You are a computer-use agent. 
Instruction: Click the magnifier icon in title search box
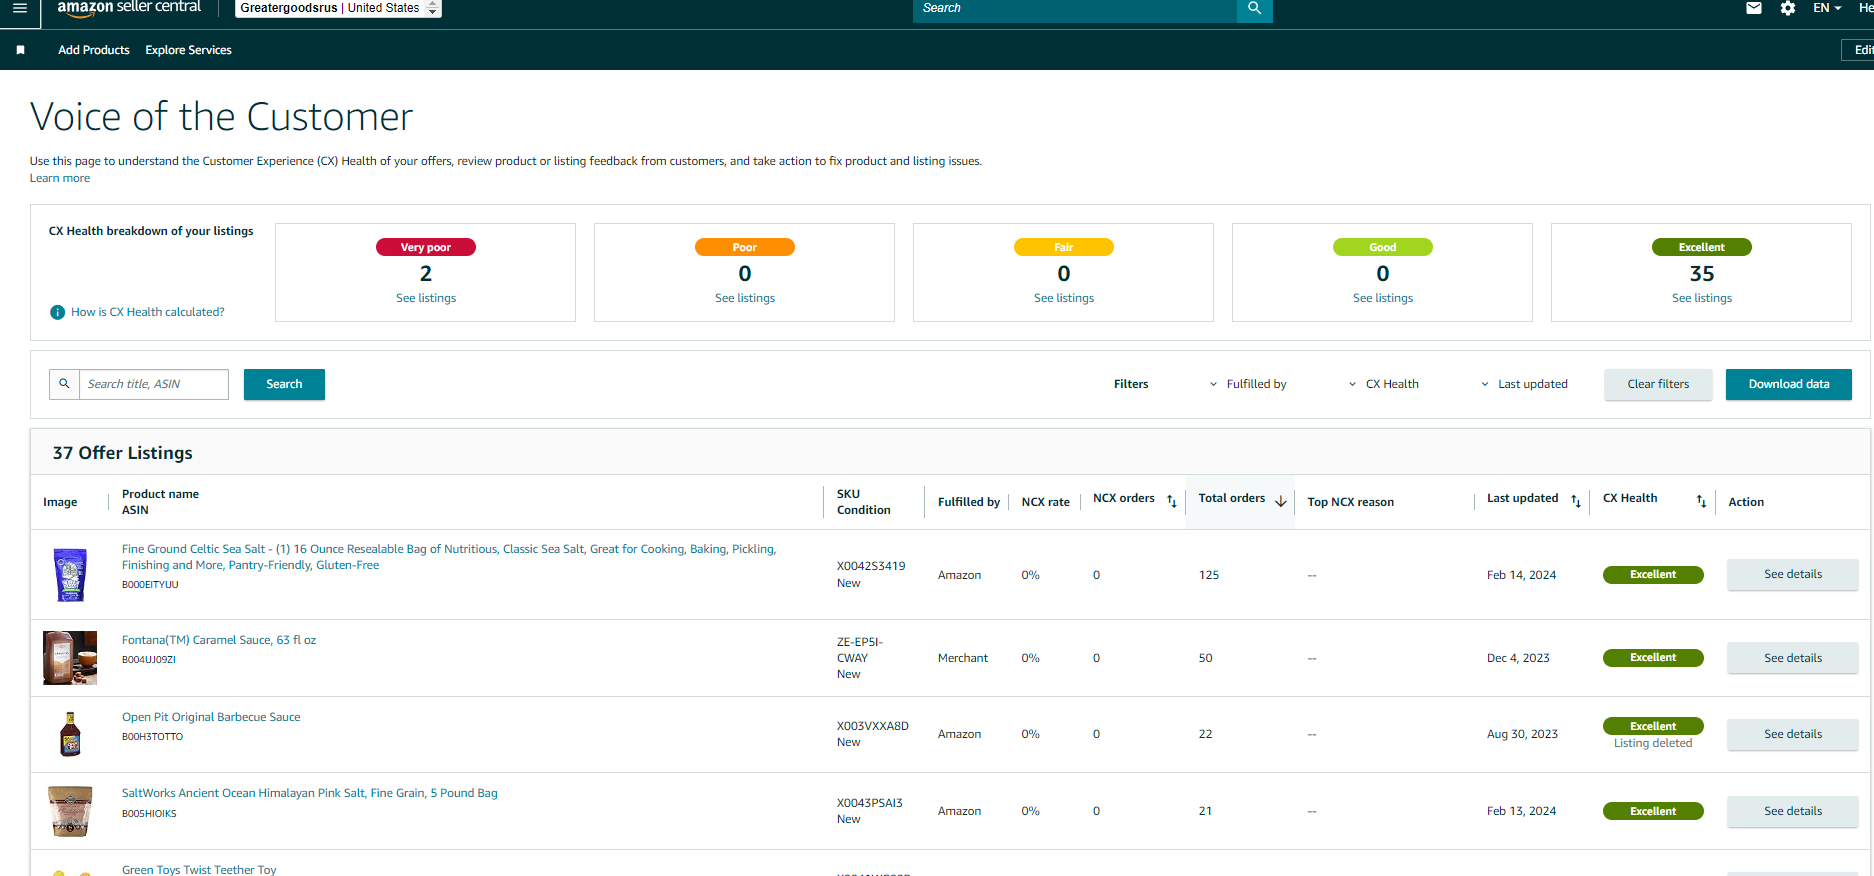coord(64,384)
